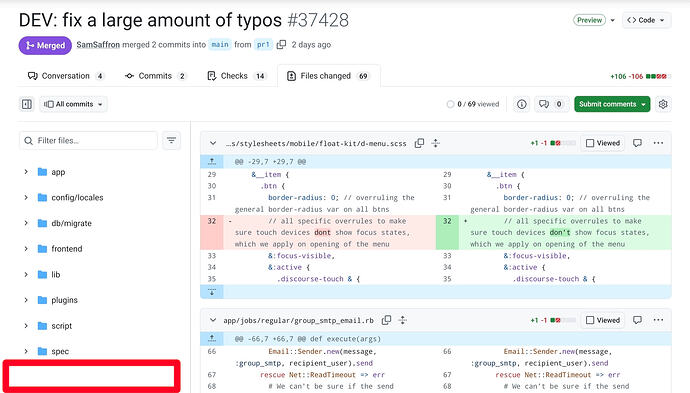This screenshot has height=393, width=690.
Task: Open the Code dropdown
Action: pos(646,20)
